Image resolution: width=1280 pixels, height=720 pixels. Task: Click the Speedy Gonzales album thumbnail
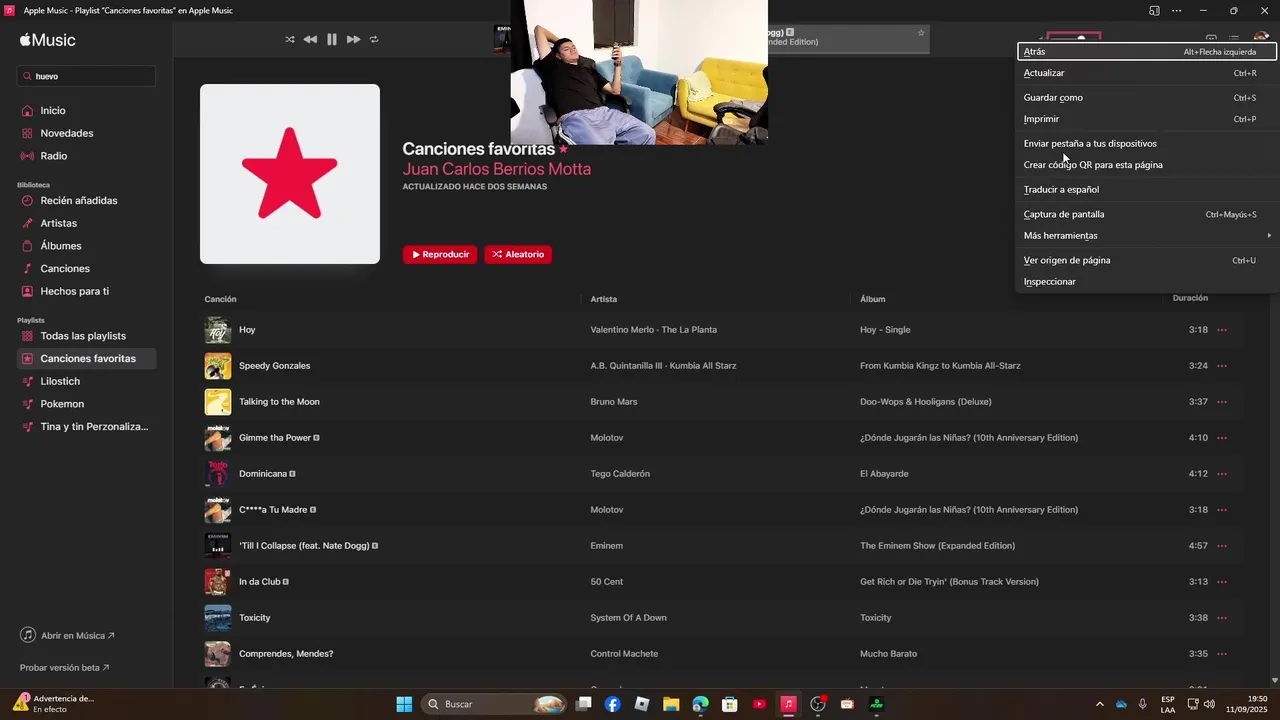tap(218, 366)
